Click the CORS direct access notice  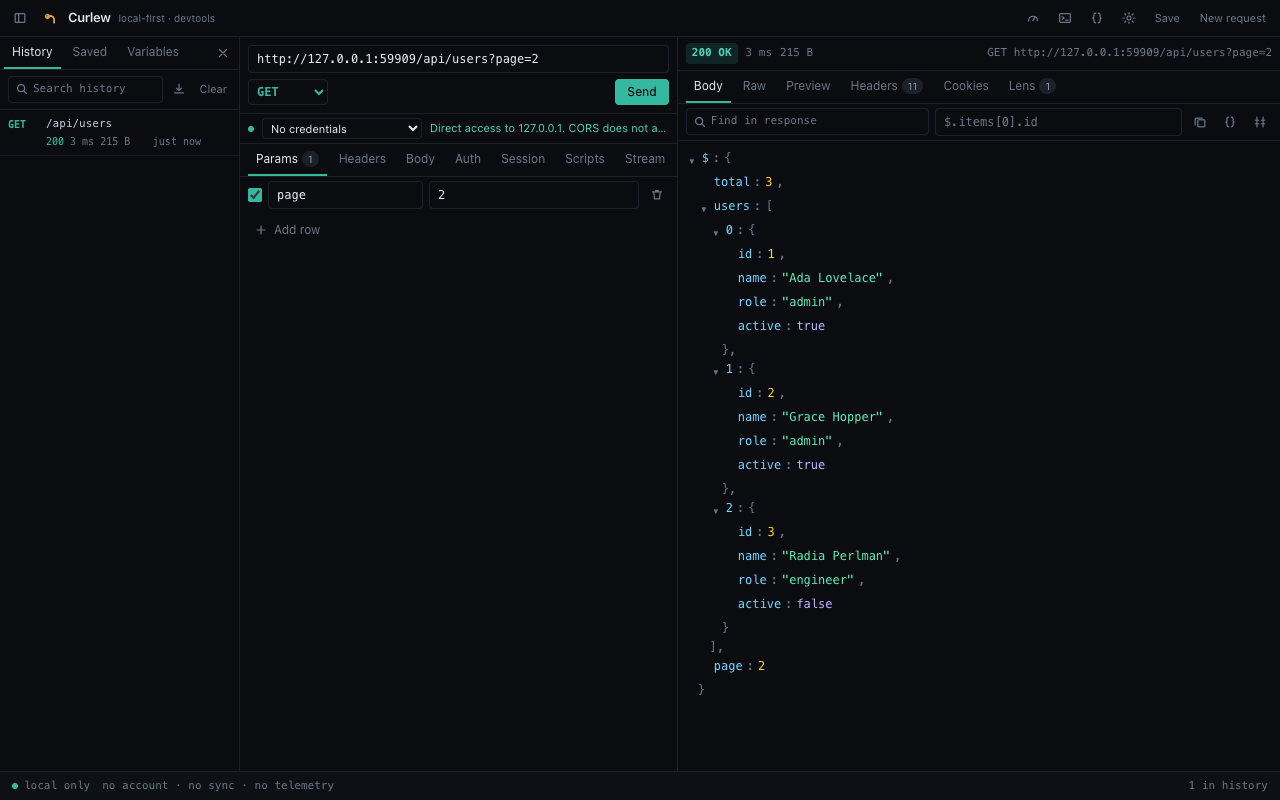548,129
